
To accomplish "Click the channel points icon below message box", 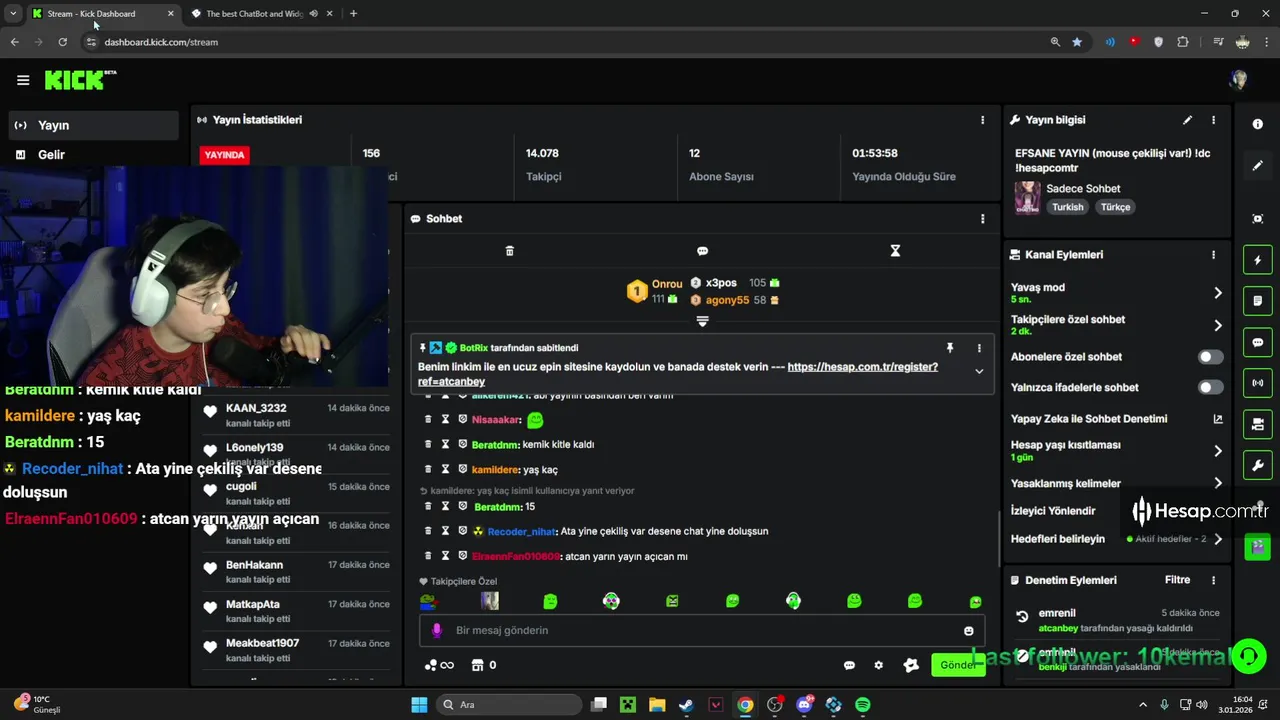I will click(438, 665).
